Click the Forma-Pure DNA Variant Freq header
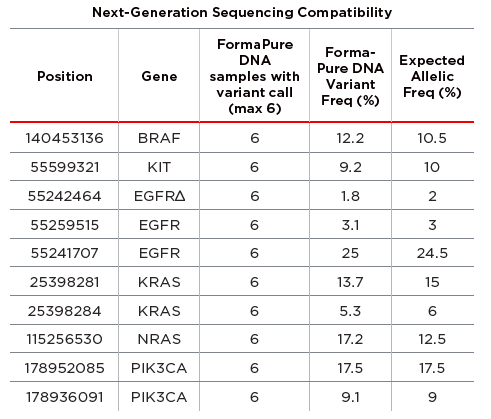 350,76
